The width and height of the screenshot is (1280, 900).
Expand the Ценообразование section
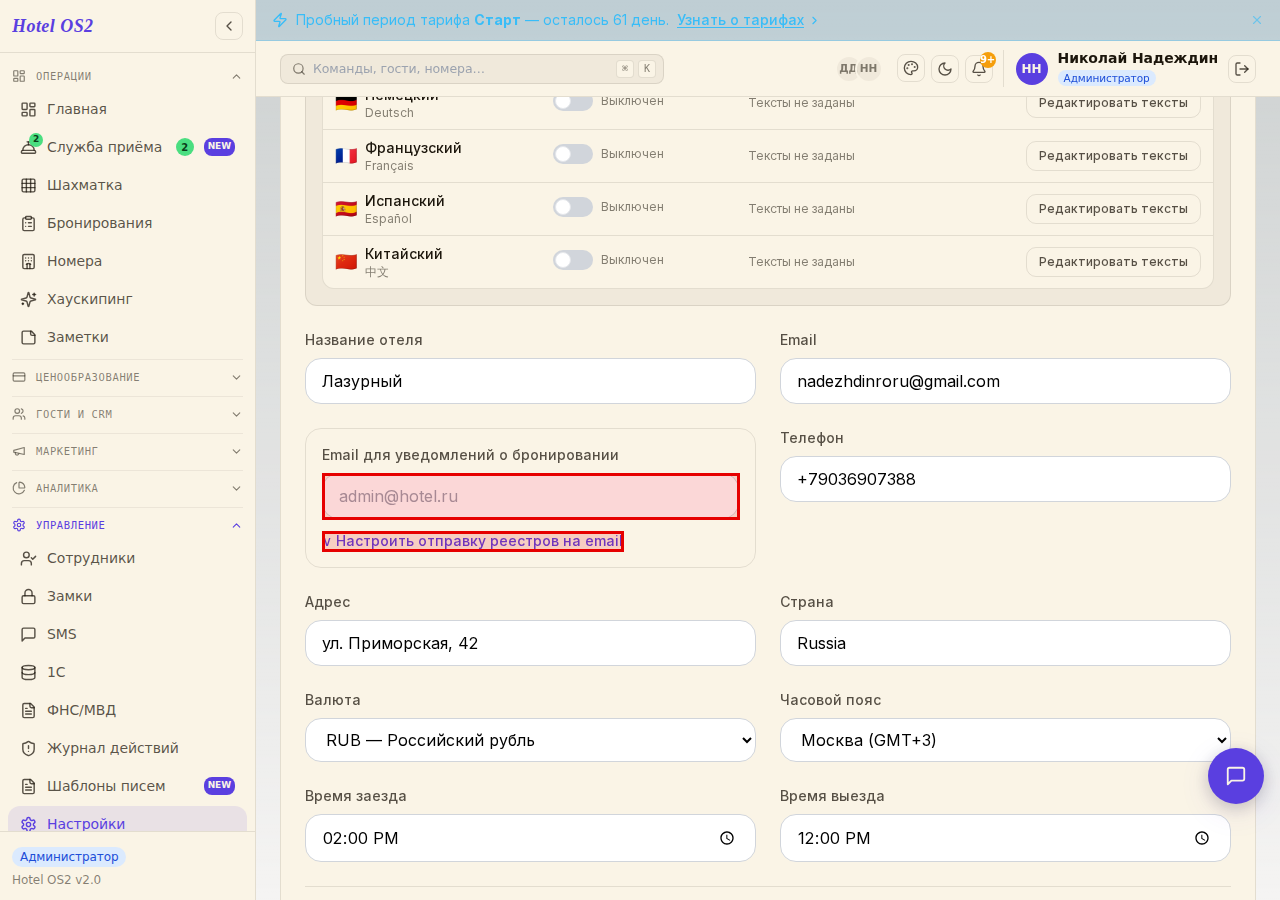127,377
